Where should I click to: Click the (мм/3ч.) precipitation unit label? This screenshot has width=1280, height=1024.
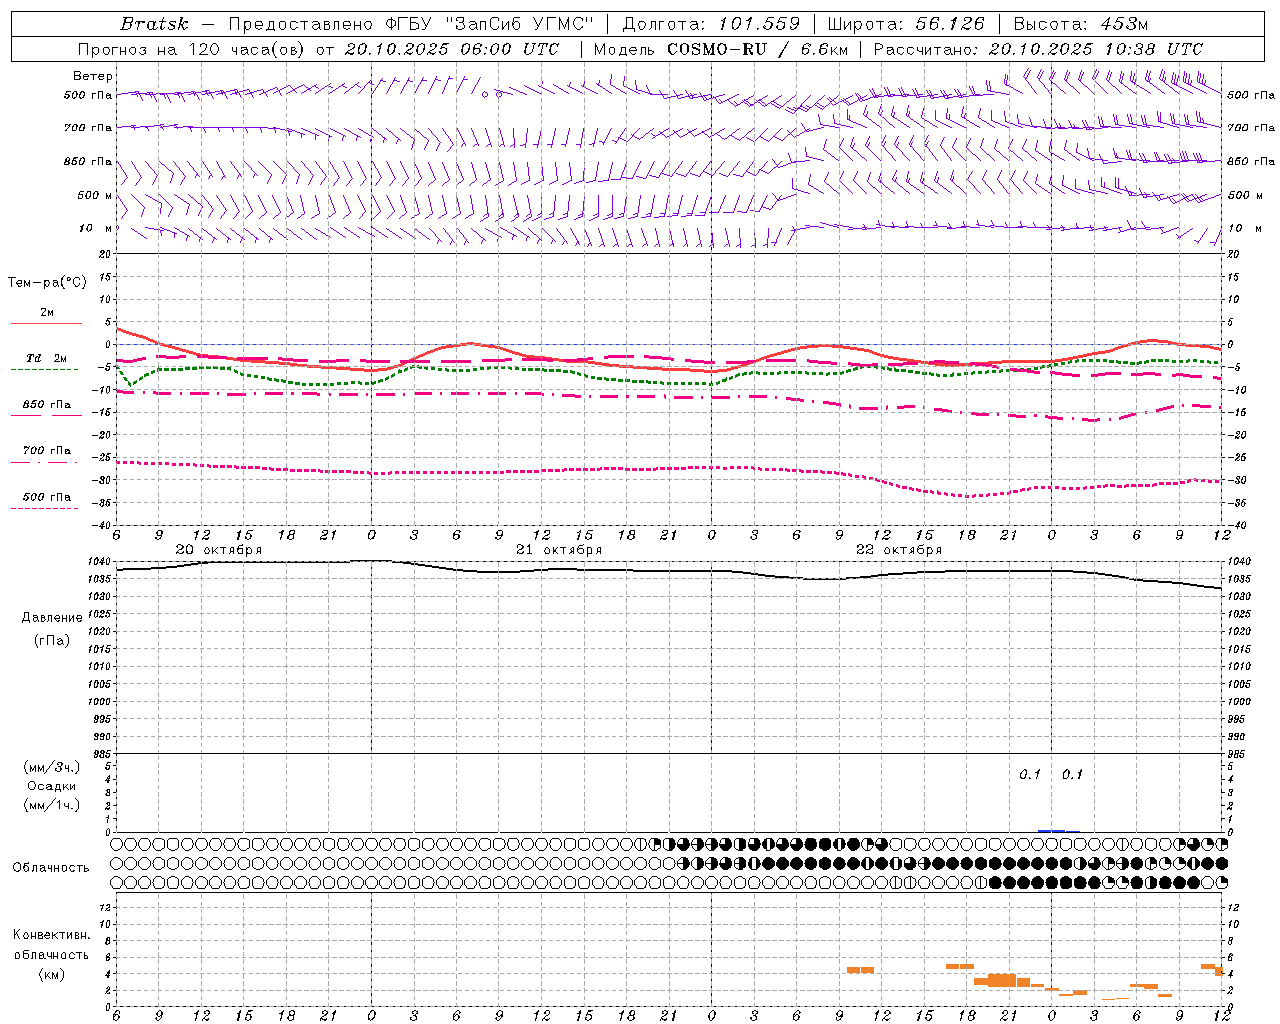click(x=52, y=767)
